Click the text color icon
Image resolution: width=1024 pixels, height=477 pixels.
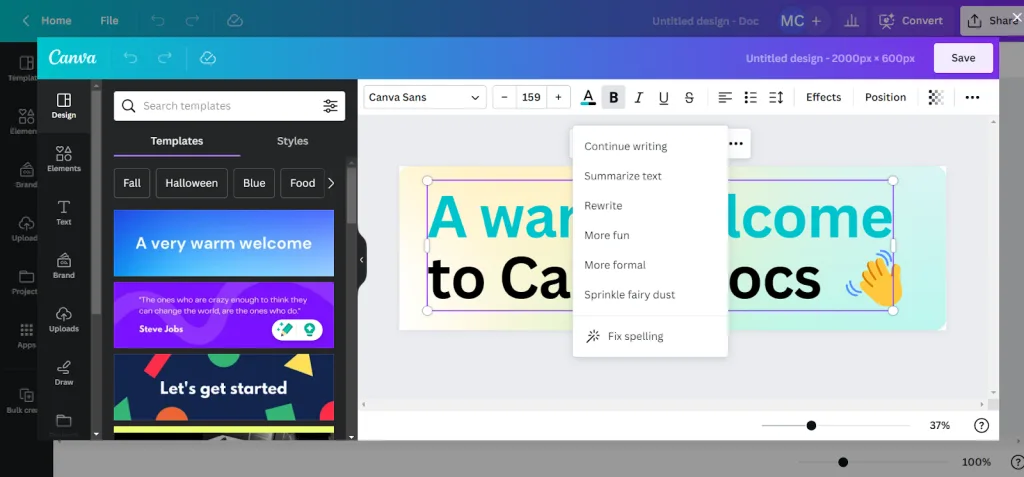pyautogui.click(x=588, y=97)
